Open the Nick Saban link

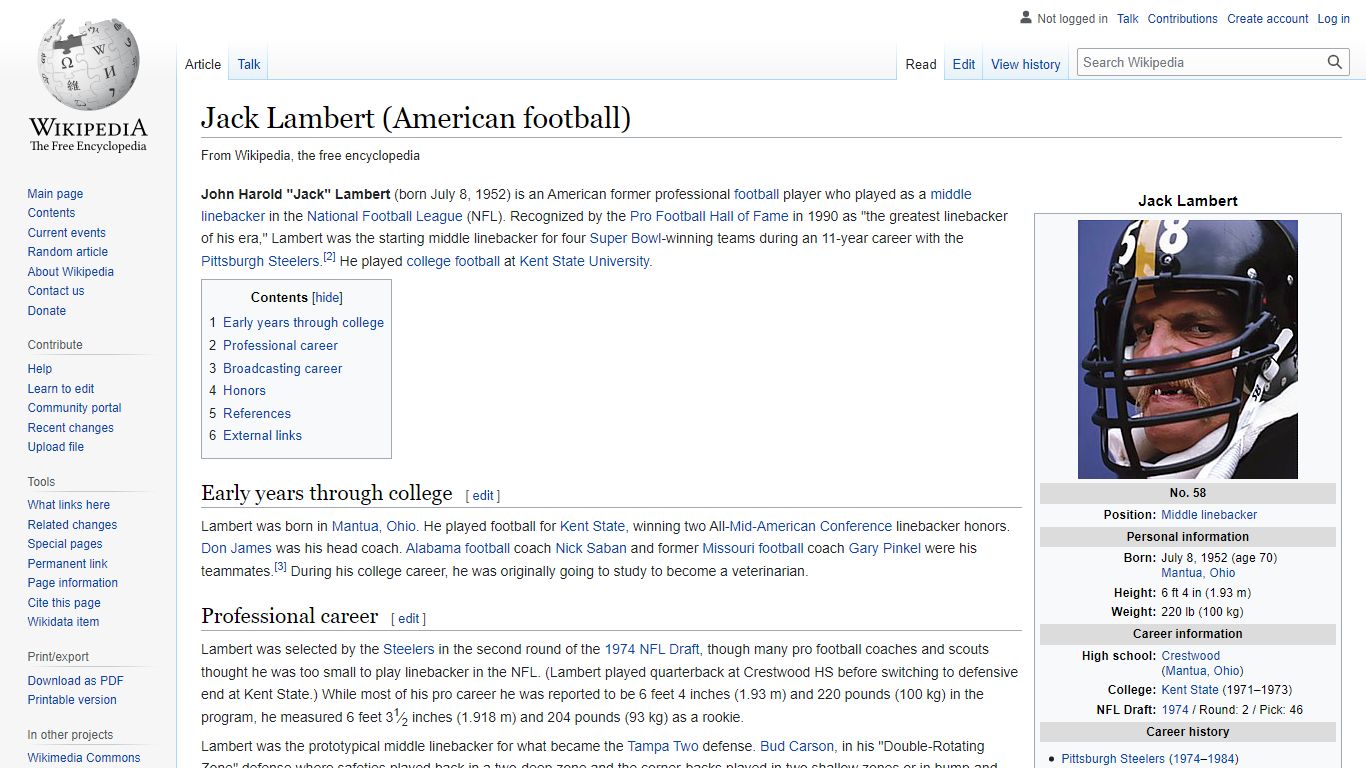pyautogui.click(x=591, y=549)
